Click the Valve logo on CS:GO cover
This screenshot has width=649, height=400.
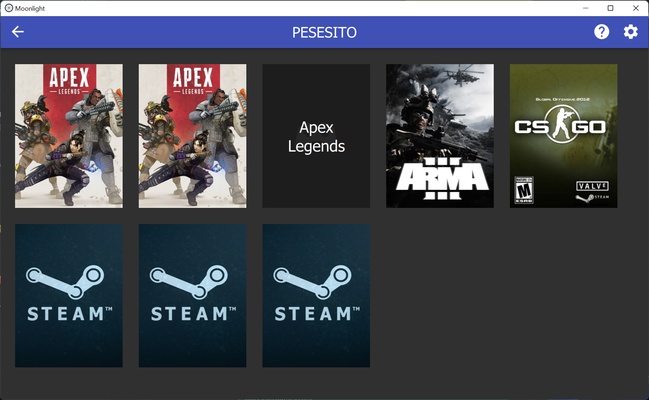click(592, 186)
